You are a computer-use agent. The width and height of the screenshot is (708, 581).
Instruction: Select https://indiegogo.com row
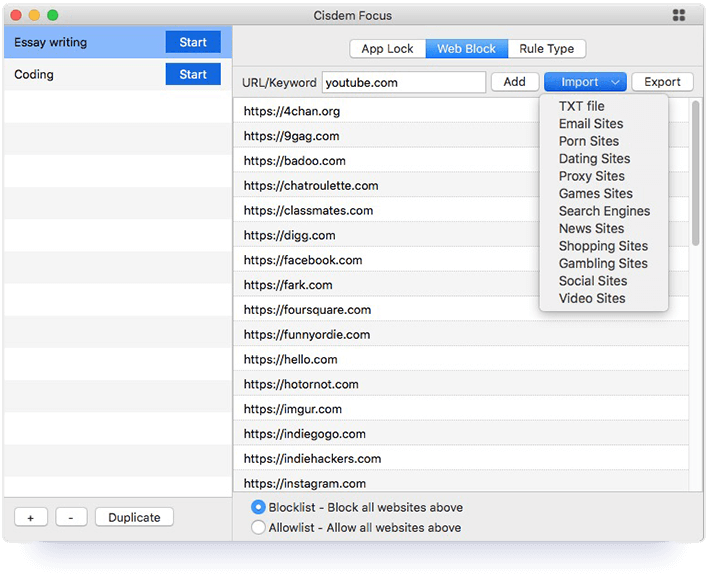coord(461,434)
